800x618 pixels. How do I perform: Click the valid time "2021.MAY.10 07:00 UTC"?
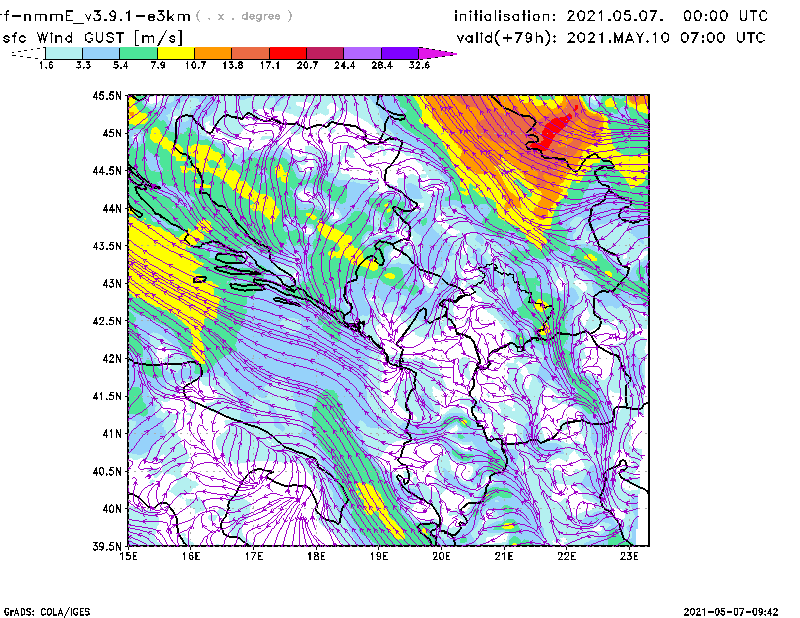(x=666, y=38)
